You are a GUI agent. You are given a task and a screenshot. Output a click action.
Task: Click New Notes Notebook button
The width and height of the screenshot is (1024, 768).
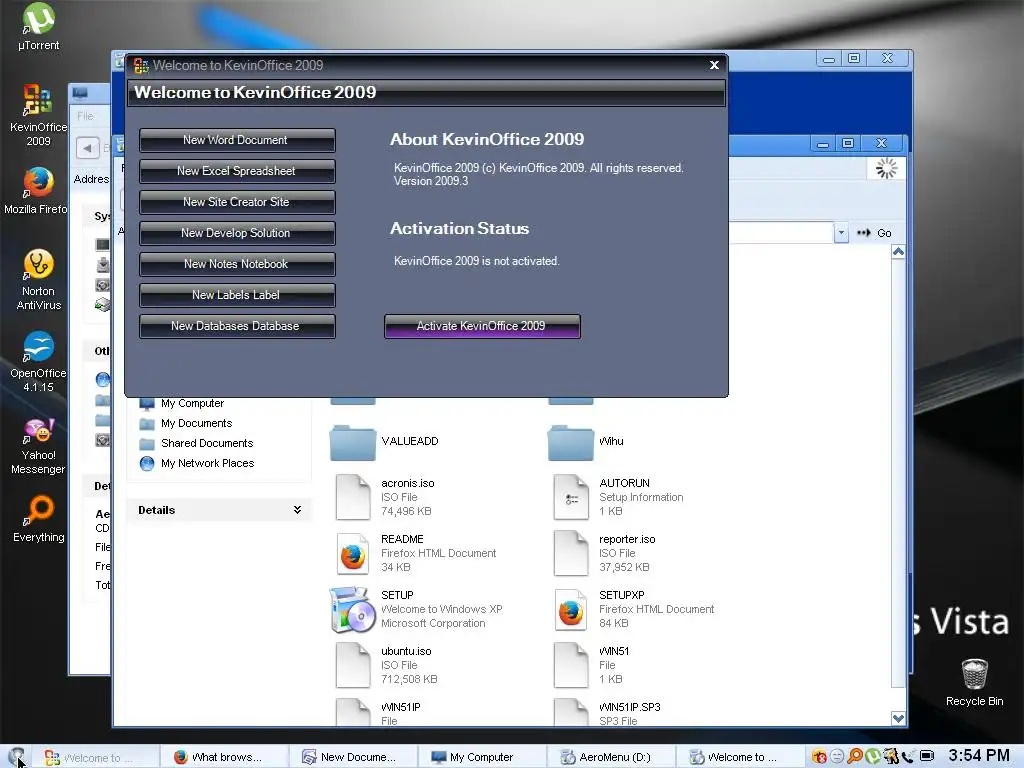[x=237, y=264]
